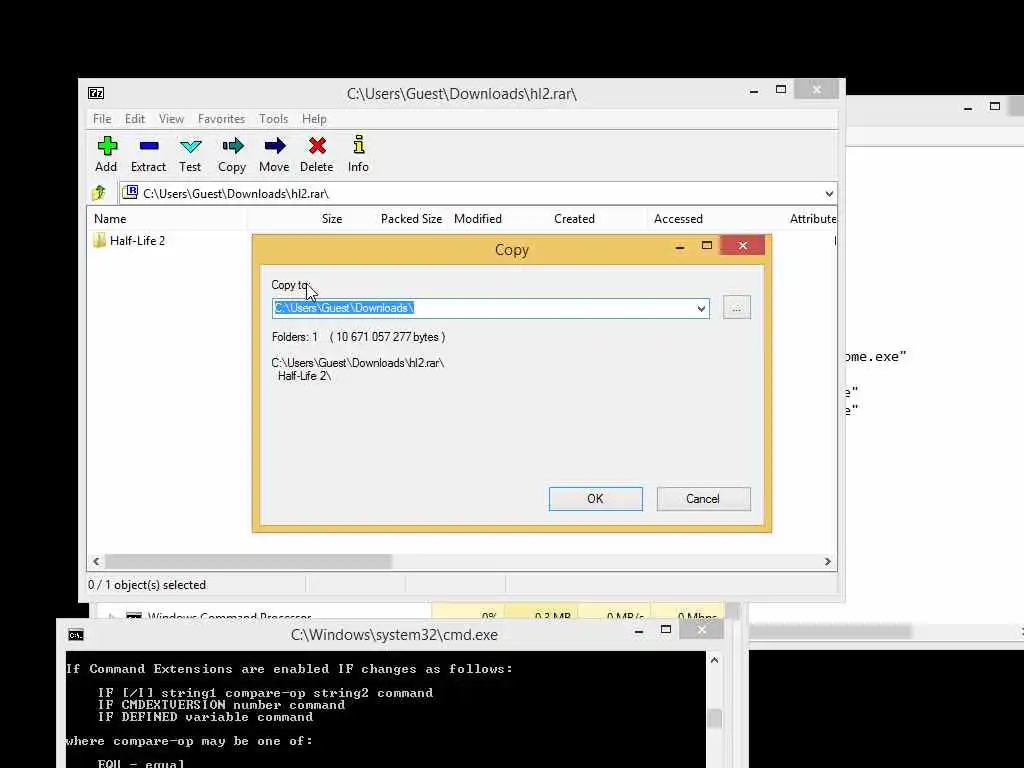Close the Copy dialog

point(743,246)
